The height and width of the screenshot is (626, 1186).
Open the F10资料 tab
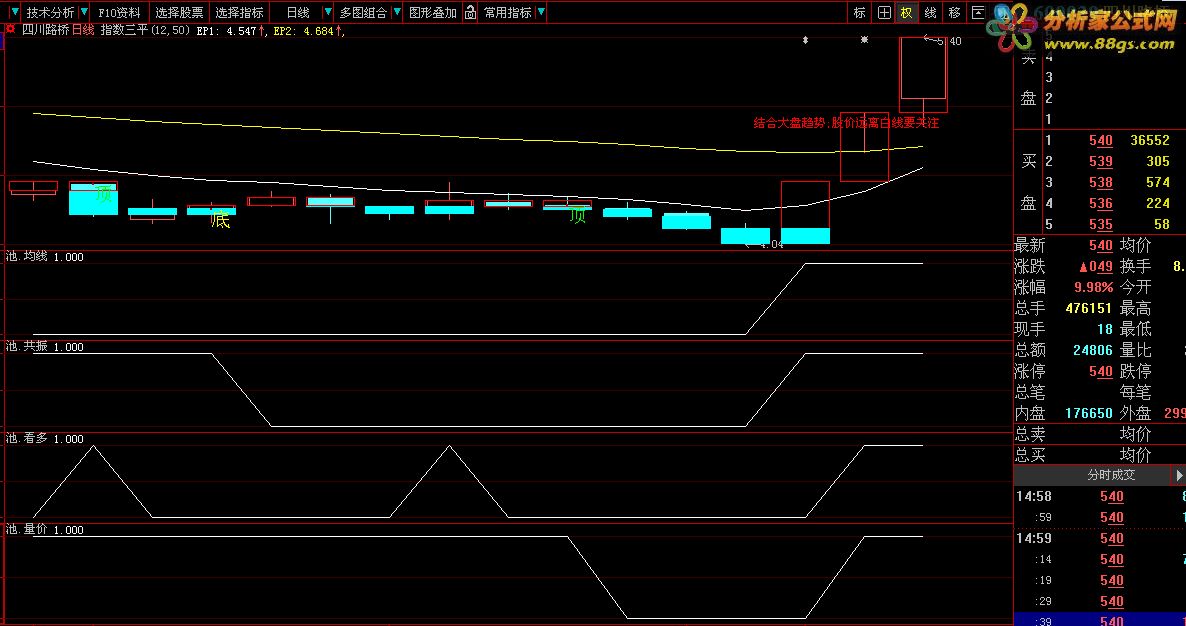pos(119,12)
